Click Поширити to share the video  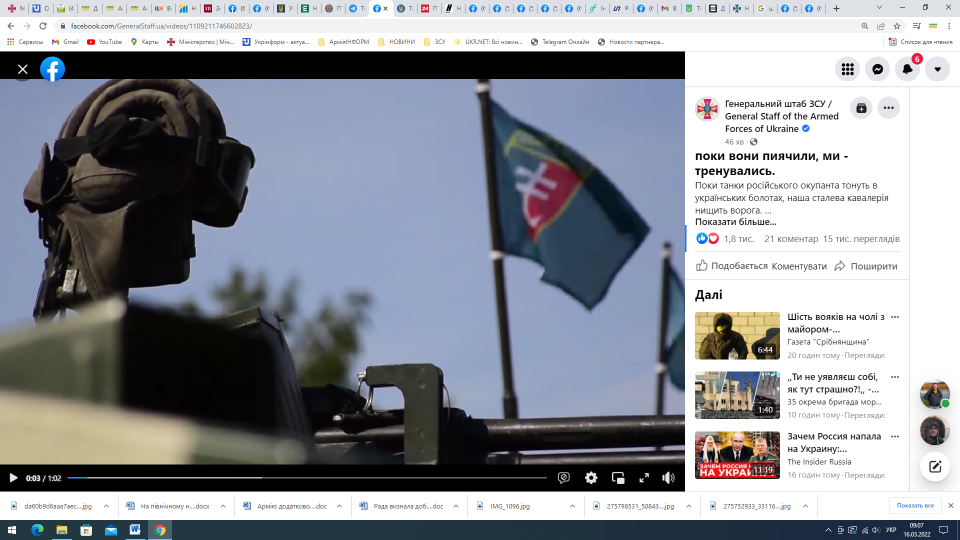click(x=865, y=266)
